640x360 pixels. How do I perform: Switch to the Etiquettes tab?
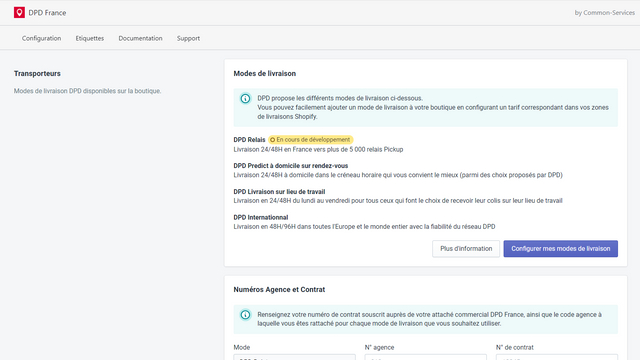click(x=90, y=38)
